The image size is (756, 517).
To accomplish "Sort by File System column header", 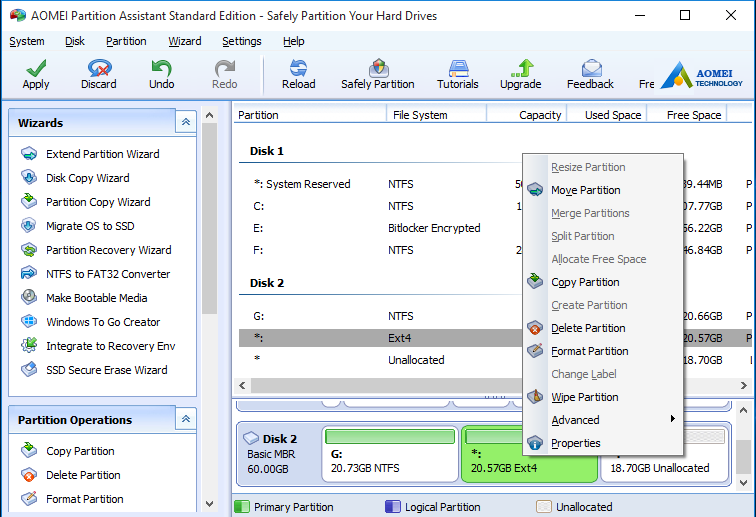I will (x=436, y=115).
